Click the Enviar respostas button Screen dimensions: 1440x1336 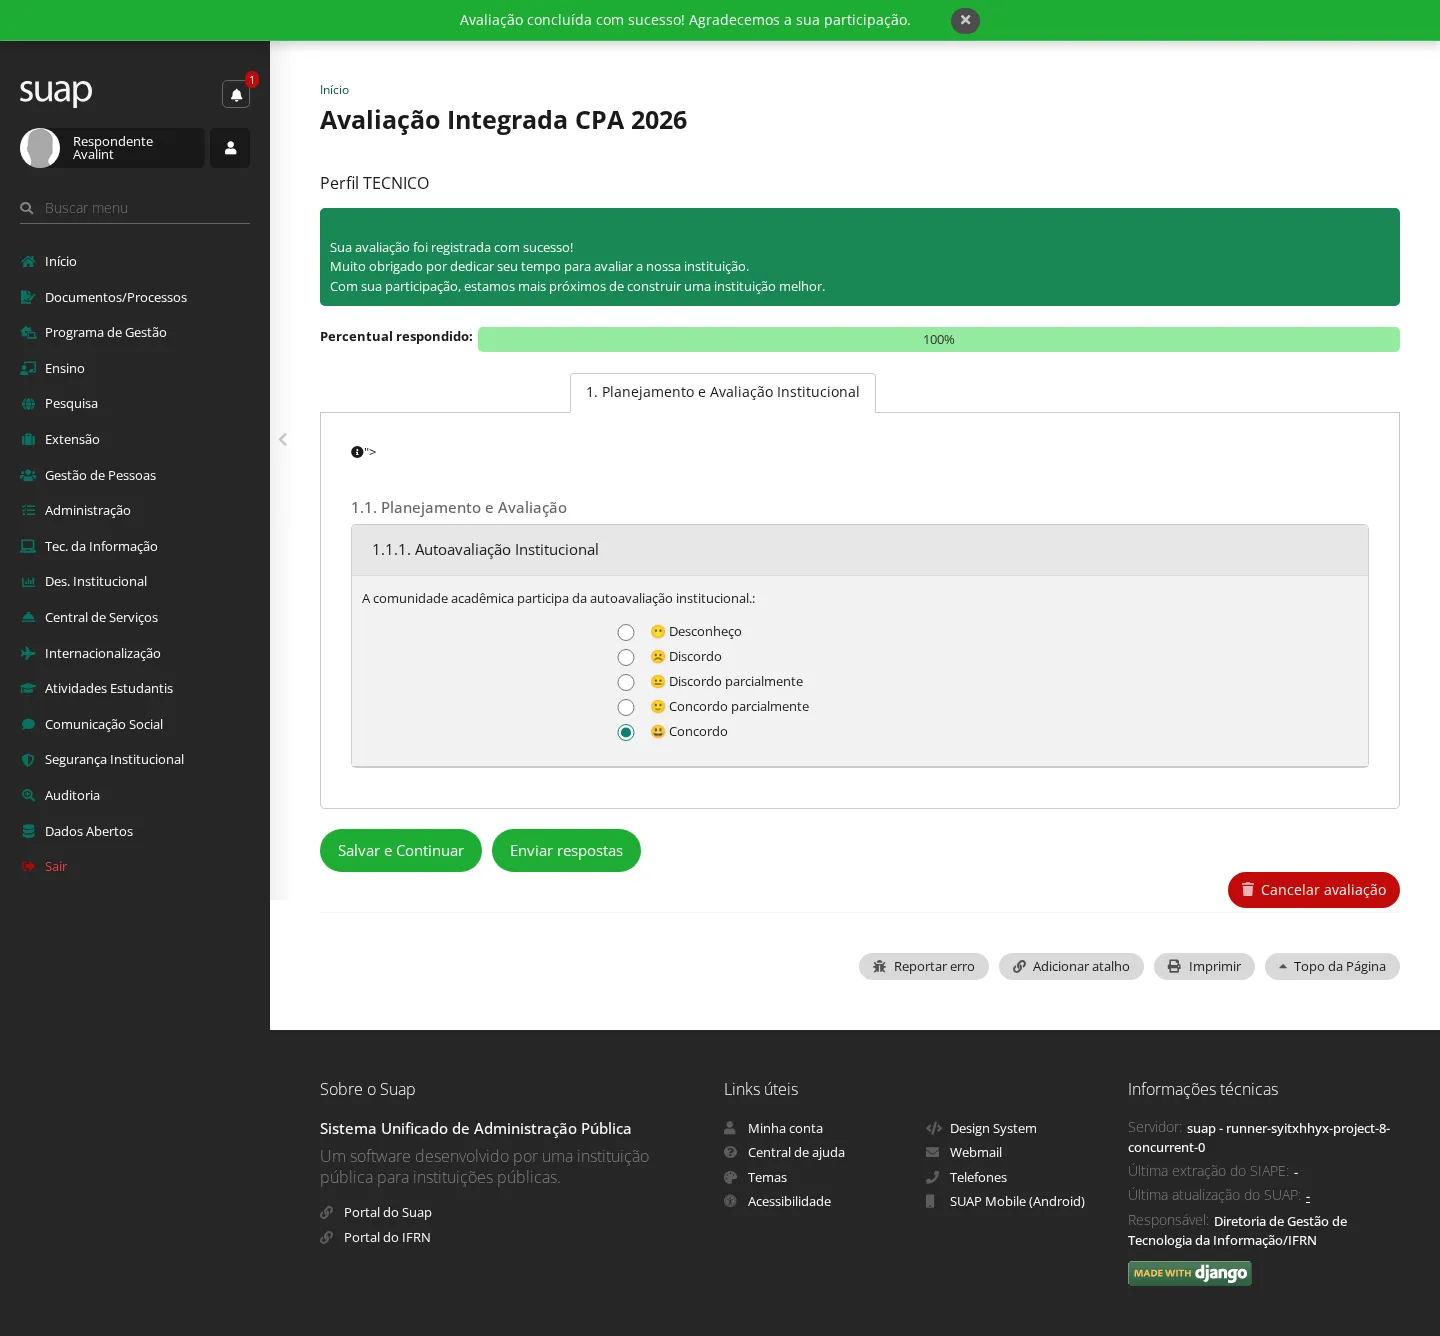pos(566,850)
